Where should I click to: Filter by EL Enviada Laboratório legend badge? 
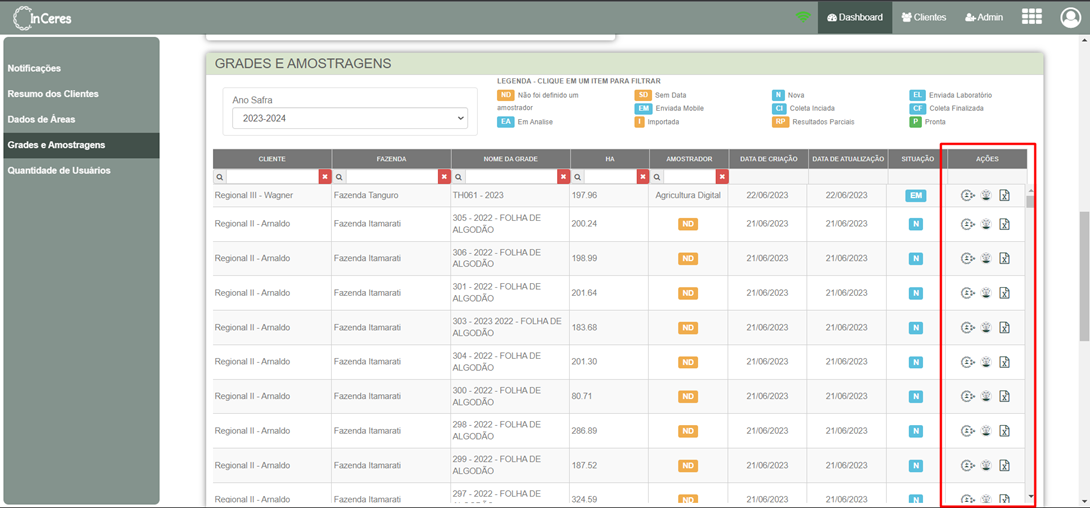coord(917,95)
